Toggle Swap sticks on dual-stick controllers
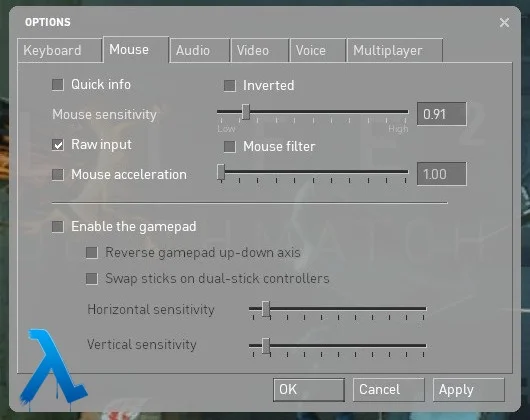Viewport: 530px width, 420px height. [92, 279]
